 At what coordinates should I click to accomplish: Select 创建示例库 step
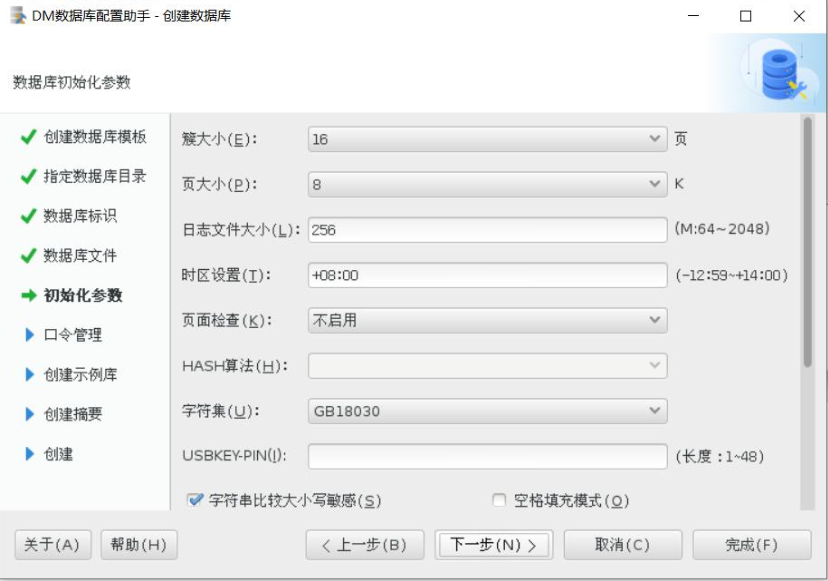[x=80, y=374]
